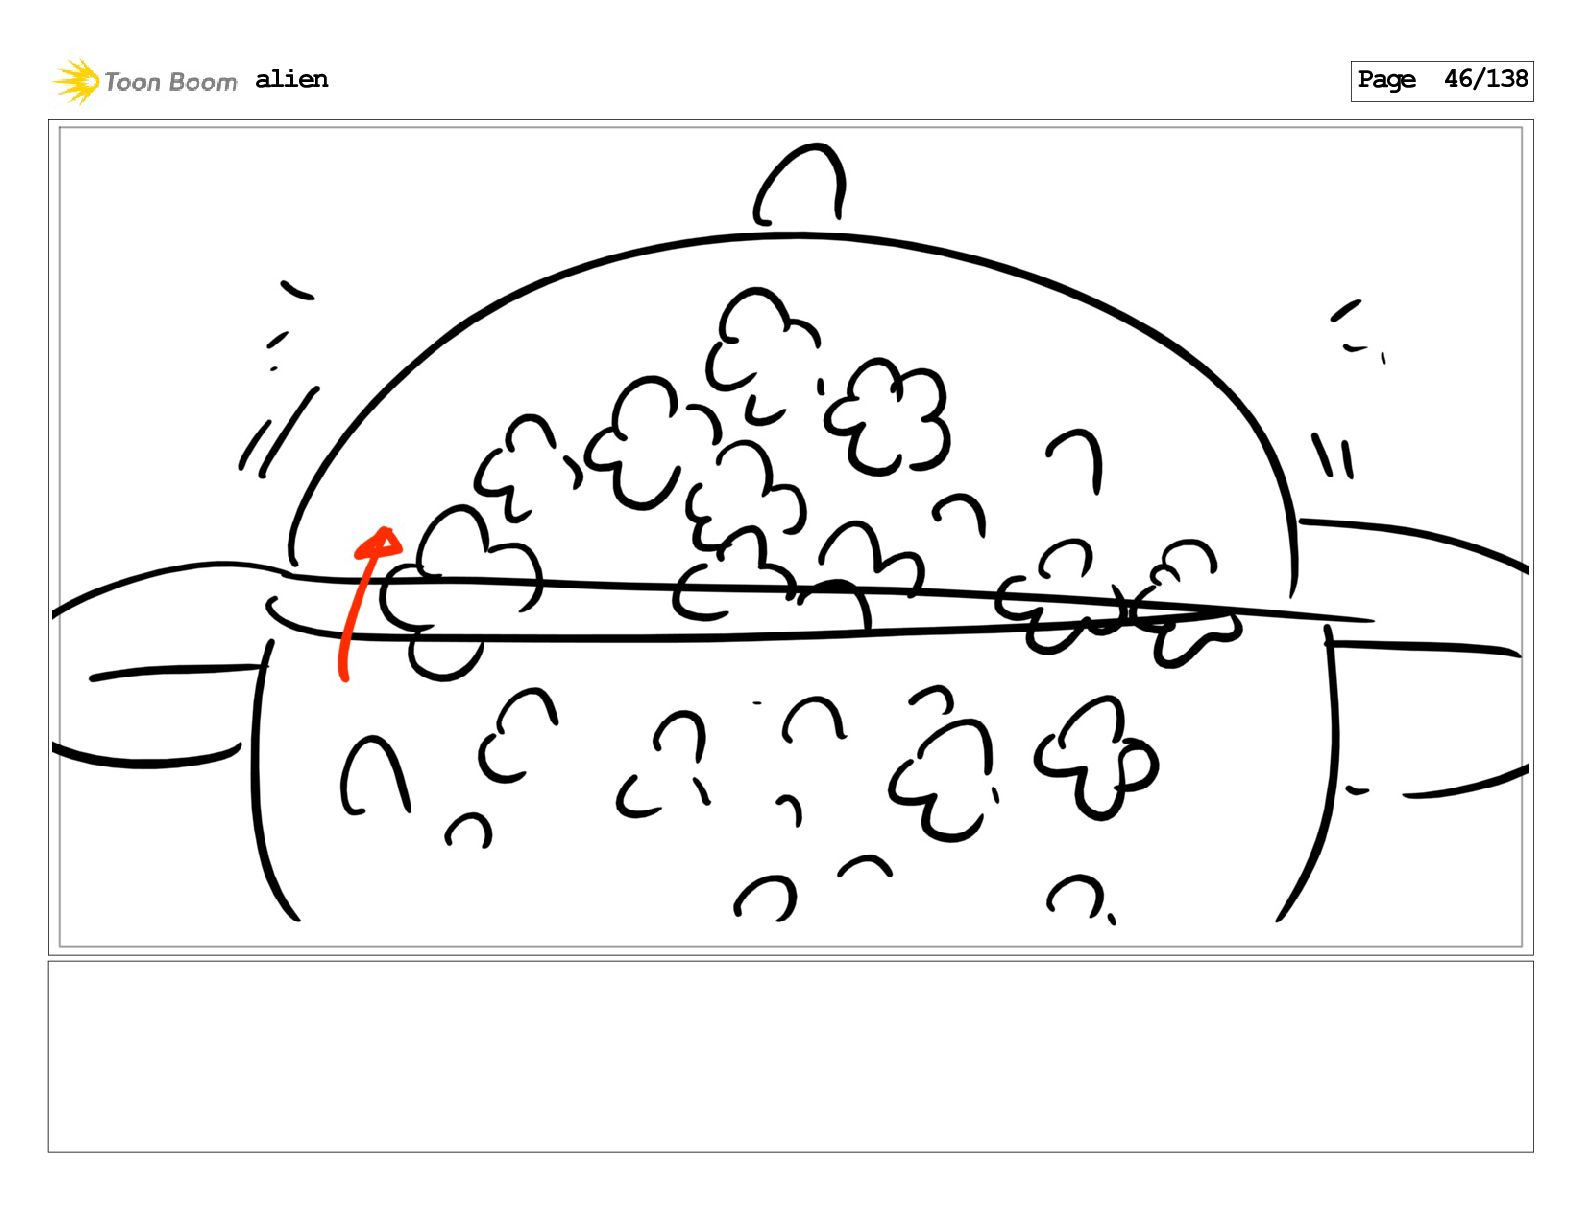The height and width of the screenshot is (1224, 1584).
Task: Click the Page 46/138 indicator box
Action: point(1441,80)
